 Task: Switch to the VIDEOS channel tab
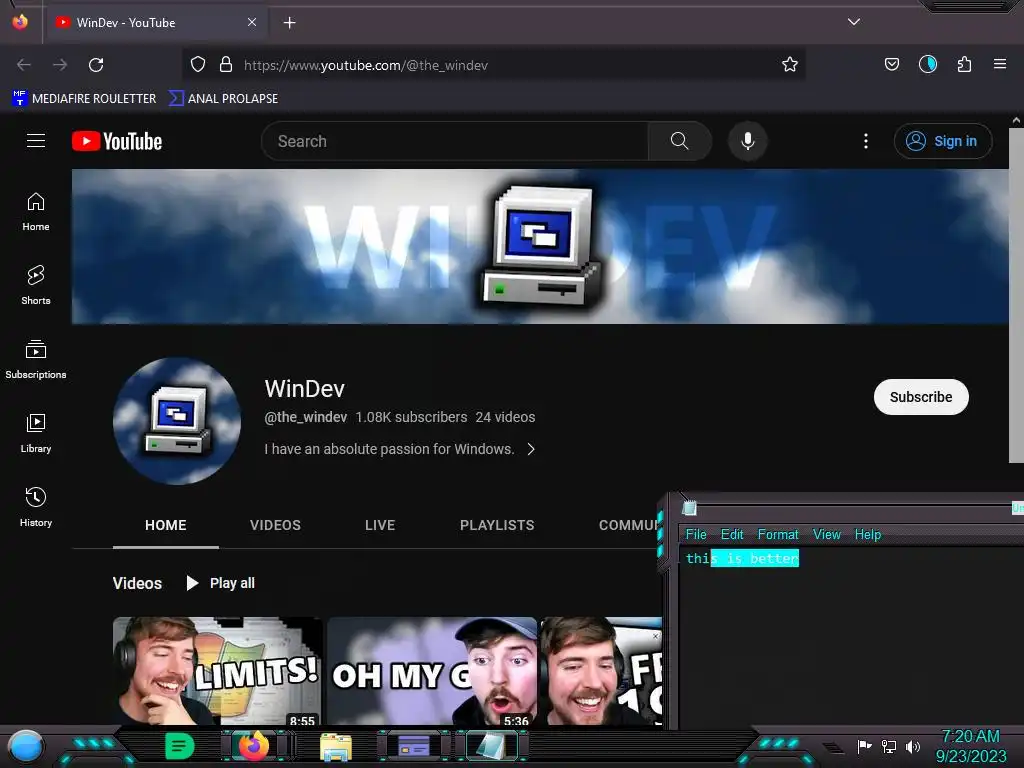[275, 525]
